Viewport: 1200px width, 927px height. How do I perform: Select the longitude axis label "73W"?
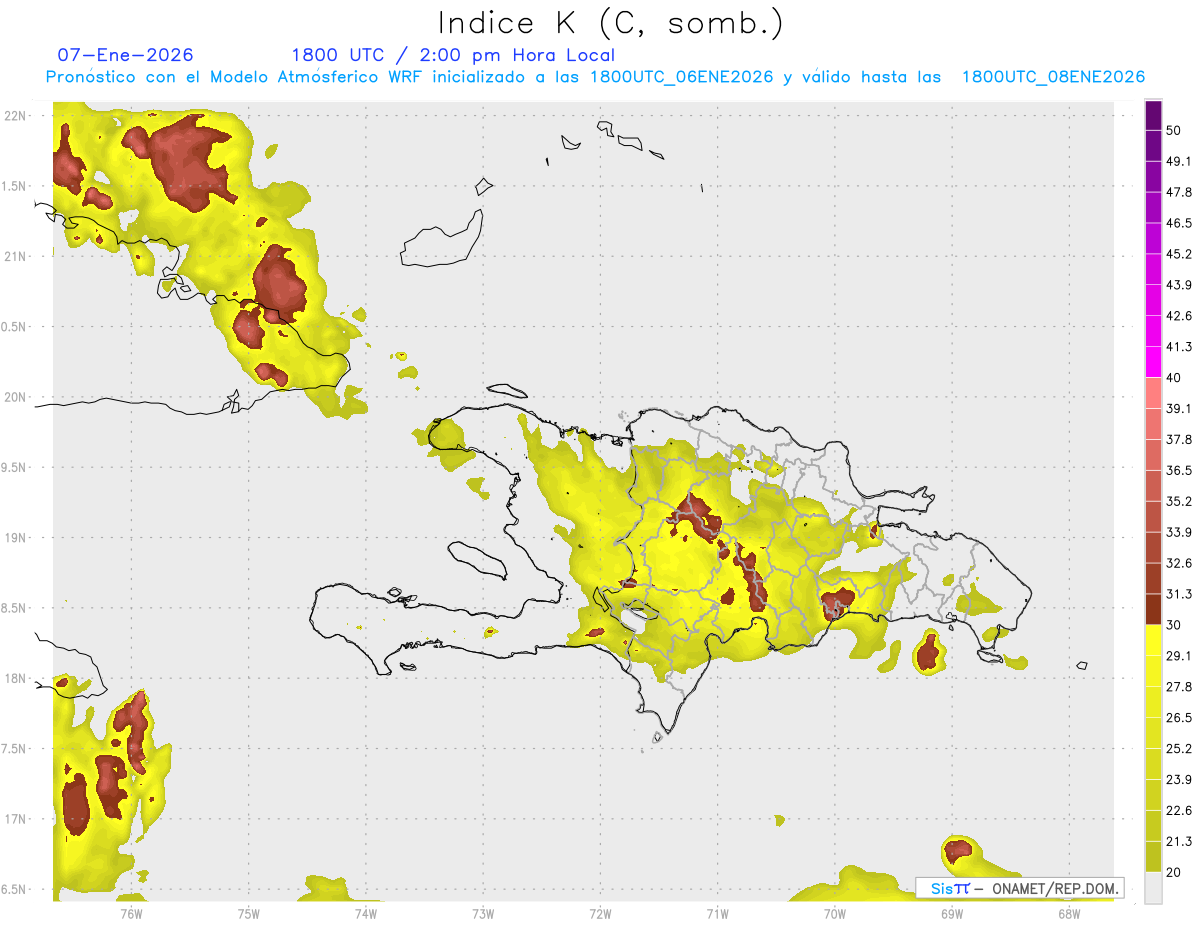click(x=483, y=914)
